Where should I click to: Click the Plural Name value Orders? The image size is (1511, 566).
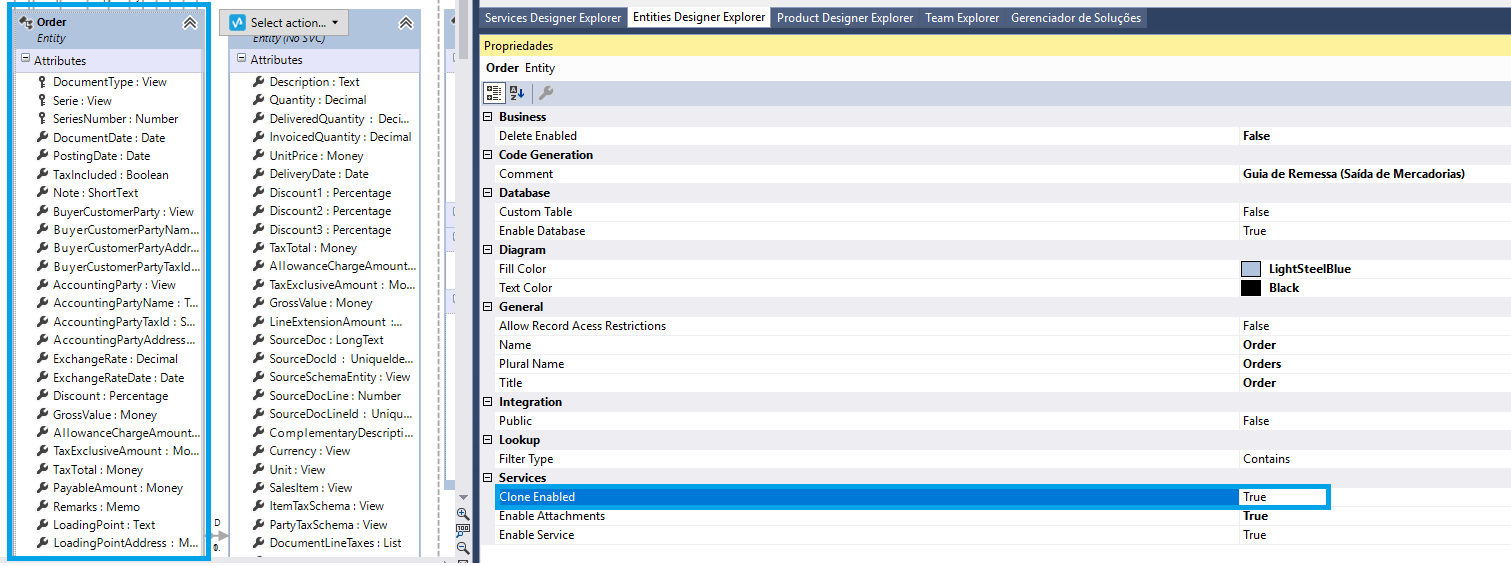tap(1262, 364)
